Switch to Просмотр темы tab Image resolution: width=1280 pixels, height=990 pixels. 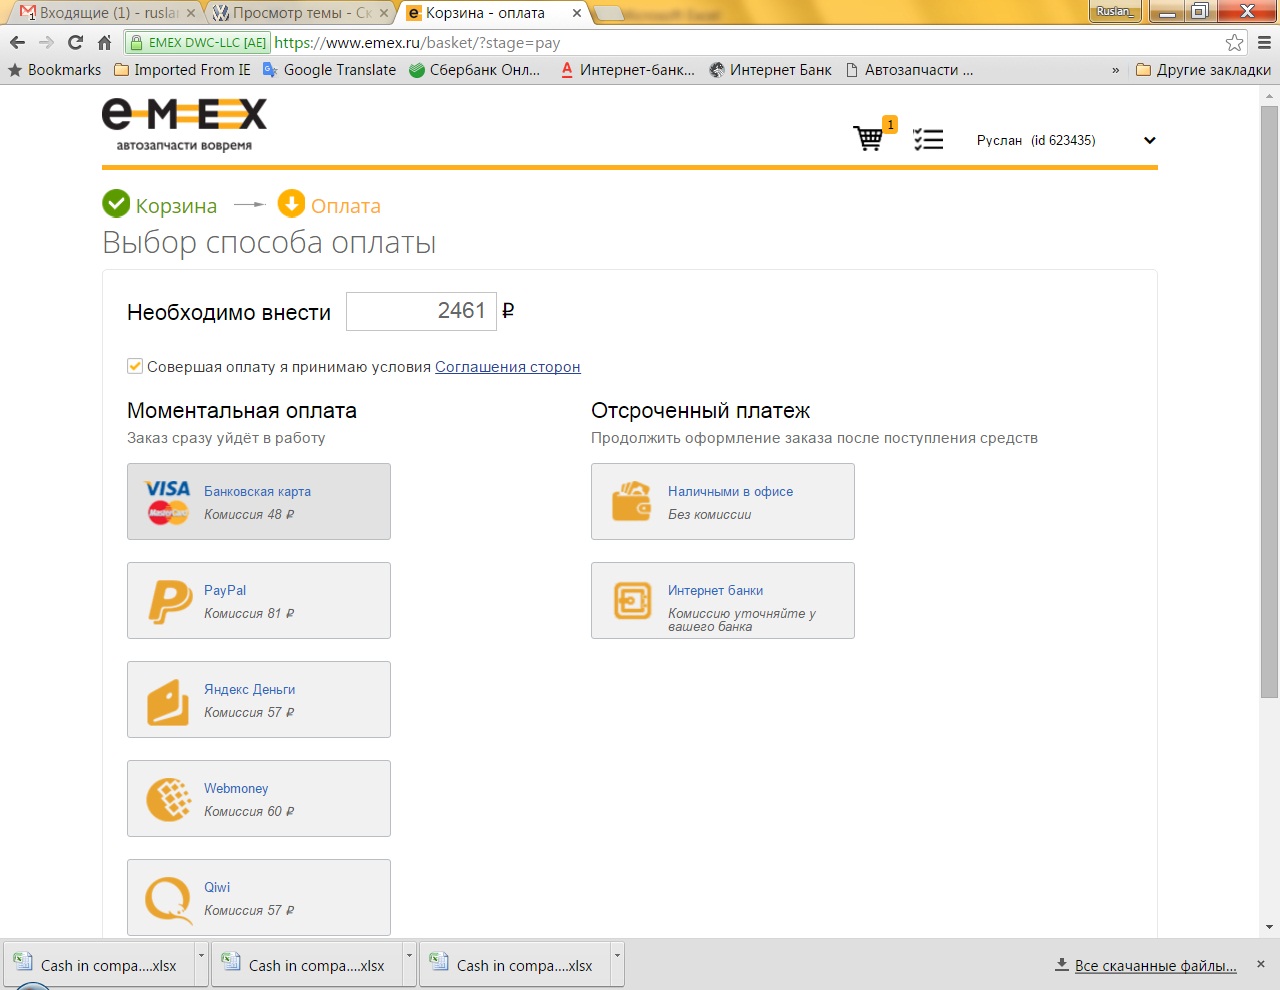tap(300, 13)
